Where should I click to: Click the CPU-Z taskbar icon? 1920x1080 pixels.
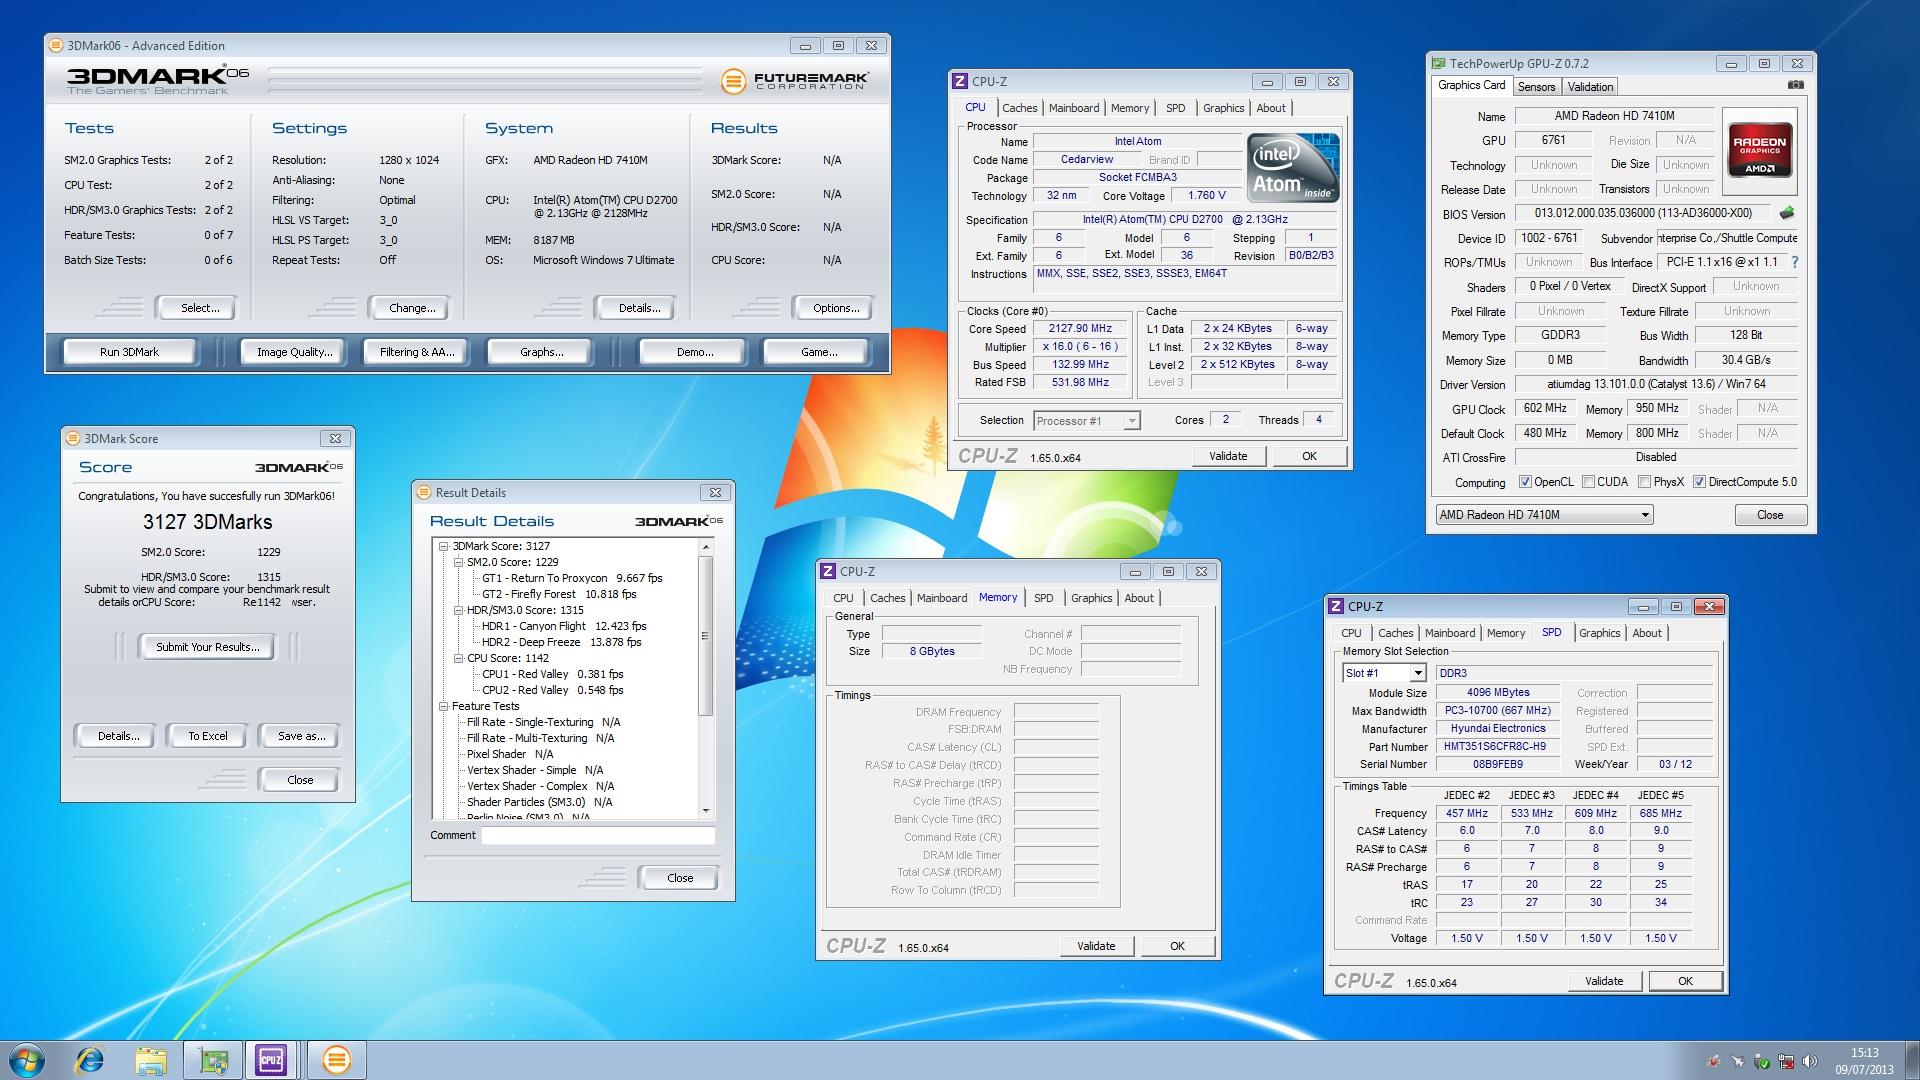[x=271, y=1060]
